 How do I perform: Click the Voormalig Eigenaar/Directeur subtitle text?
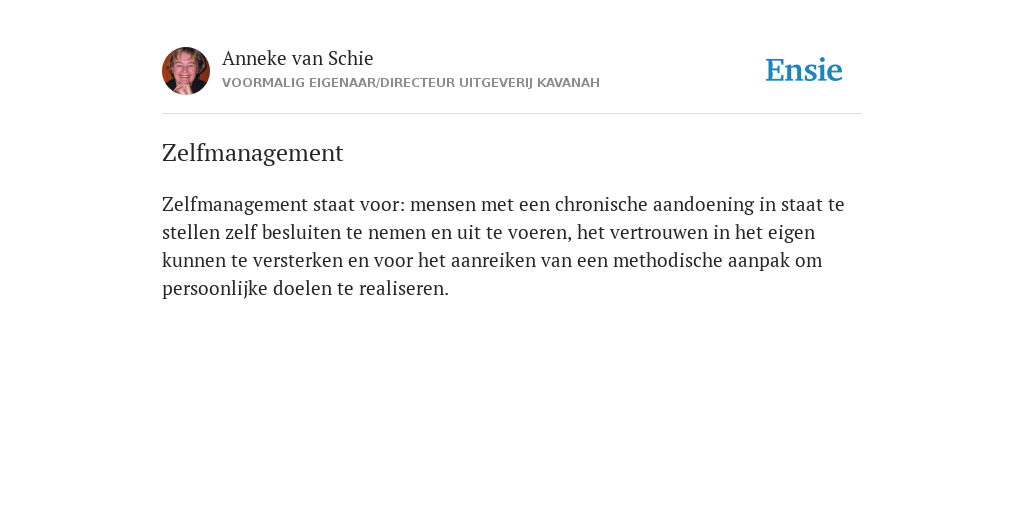pos(411,83)
